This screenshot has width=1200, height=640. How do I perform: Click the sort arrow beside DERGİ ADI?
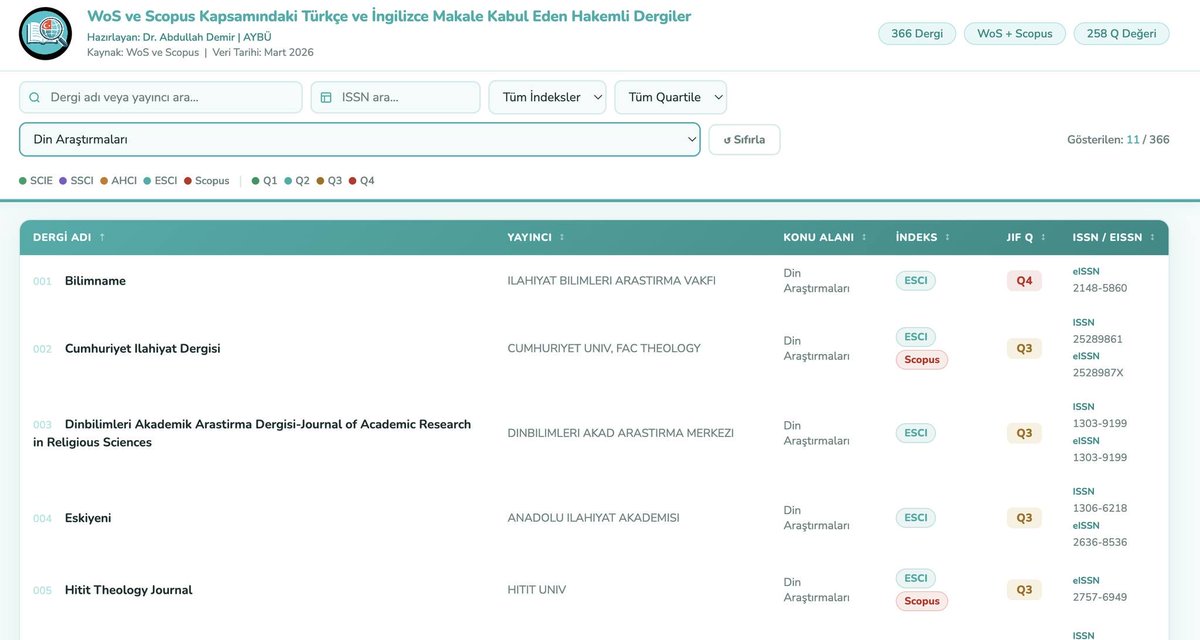[x=102, y=237]
